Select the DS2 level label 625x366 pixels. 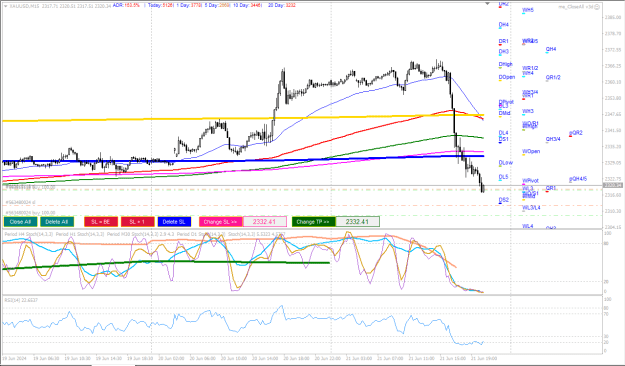503,200
